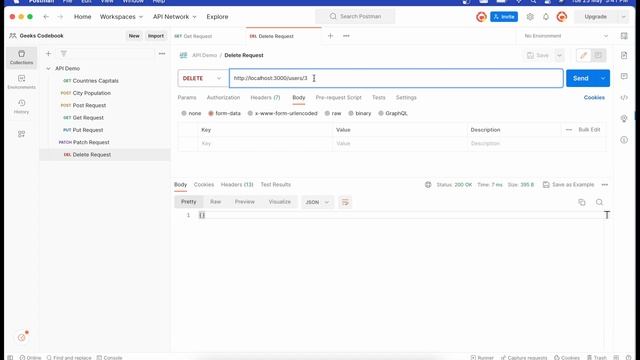Open the DELETE method dropdown
This screenshot has width=640, height=360.
(202, 78)
